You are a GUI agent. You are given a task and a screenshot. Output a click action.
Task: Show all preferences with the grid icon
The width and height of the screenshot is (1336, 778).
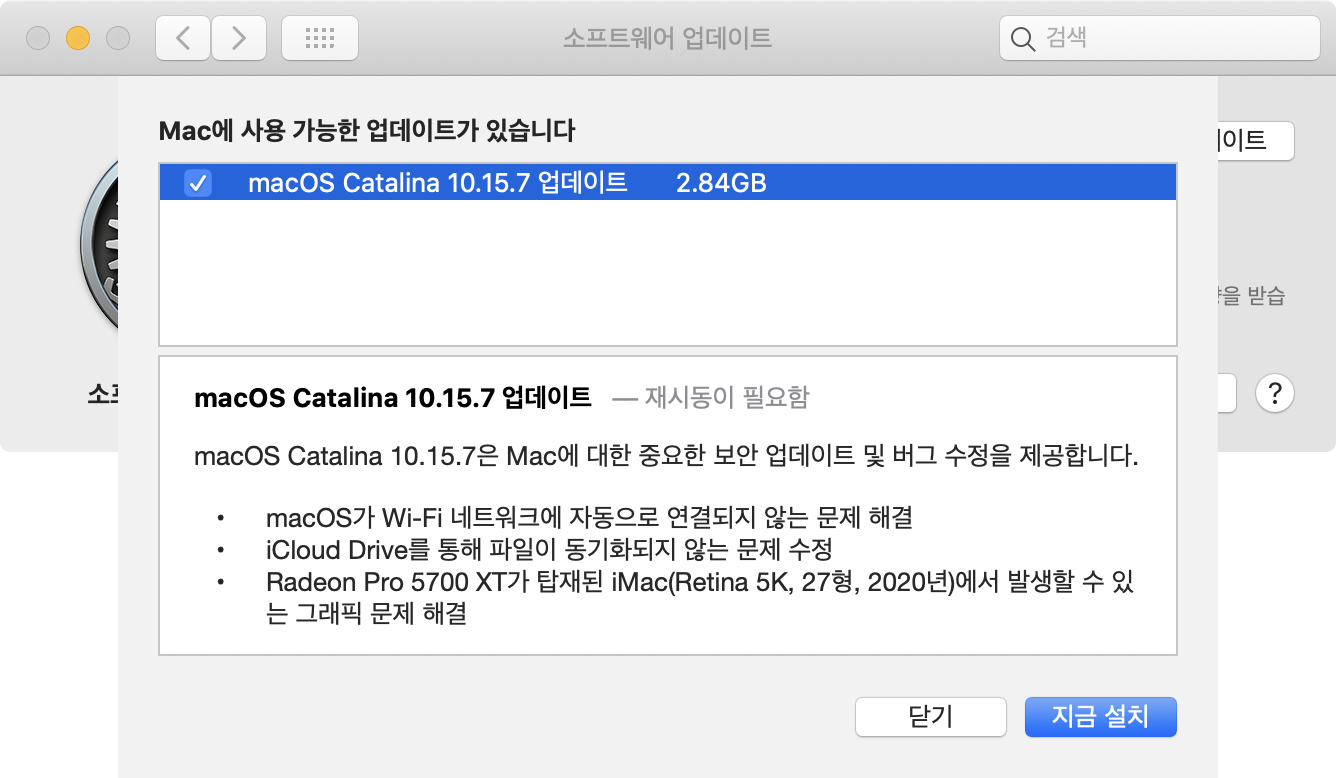coord(320,38)
